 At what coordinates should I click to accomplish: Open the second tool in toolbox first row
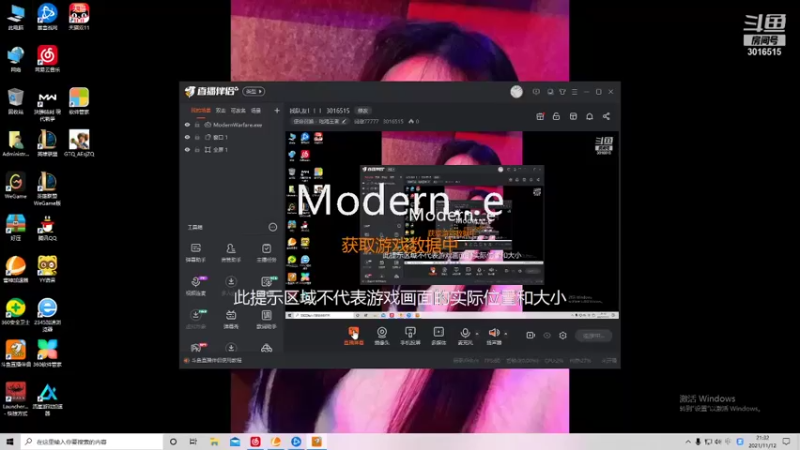[x=231, y=253]
